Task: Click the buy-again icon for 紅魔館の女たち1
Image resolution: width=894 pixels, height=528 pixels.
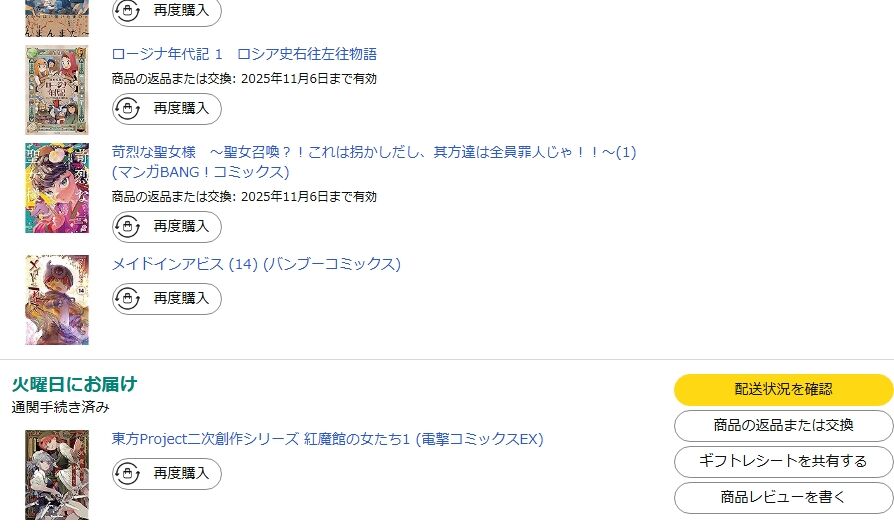Action: [129, 473]
